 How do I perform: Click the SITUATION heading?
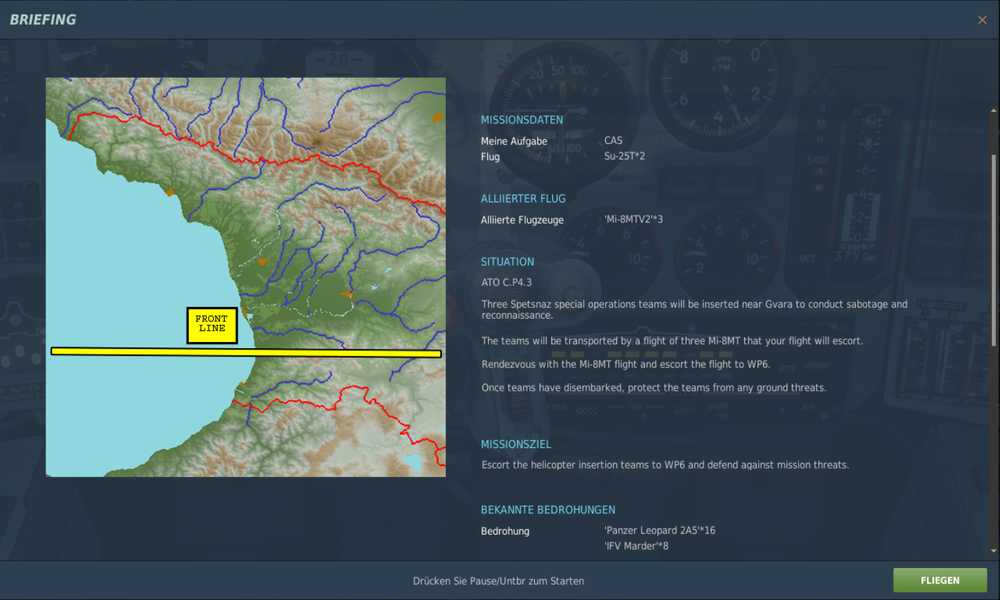[508, 262]
